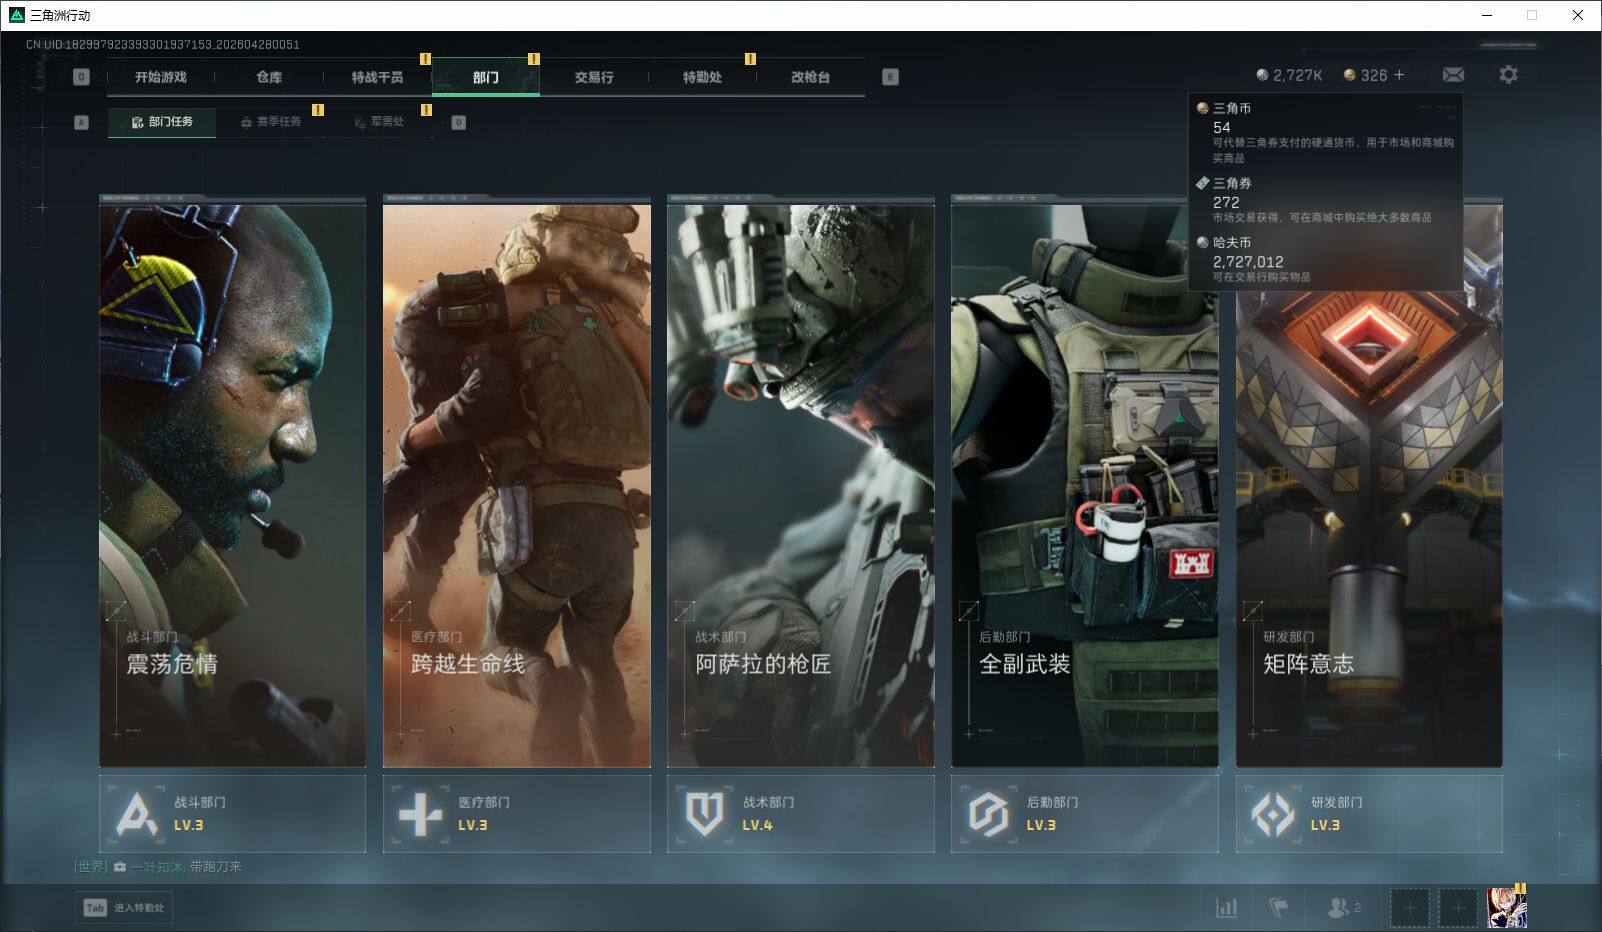Viewport: 1602px width, 932px height.
Task: Select the 特战干员 tab
Action: [x=377, y=77]
